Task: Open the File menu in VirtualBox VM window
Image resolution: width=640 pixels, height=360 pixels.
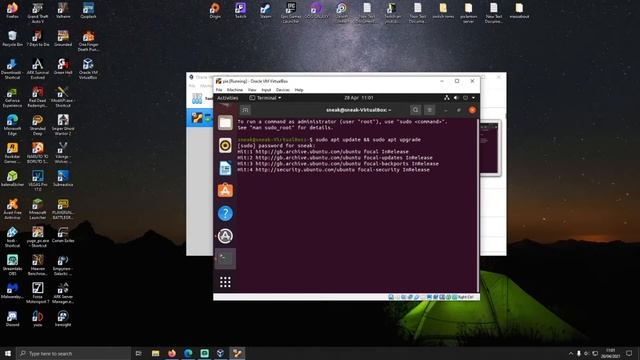Action: 219,90
